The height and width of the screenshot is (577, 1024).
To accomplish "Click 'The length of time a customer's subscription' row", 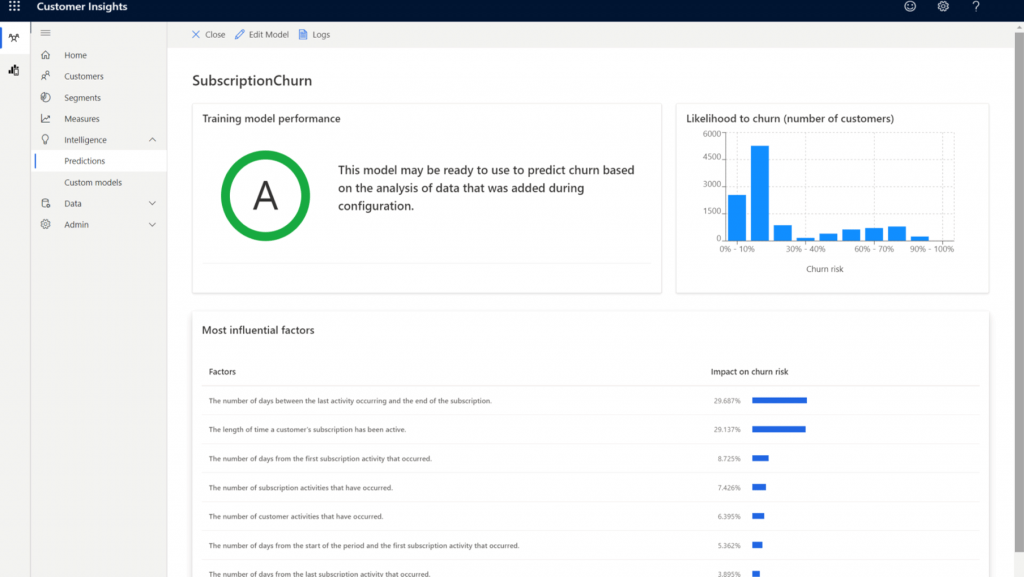I will click(590, 429).
